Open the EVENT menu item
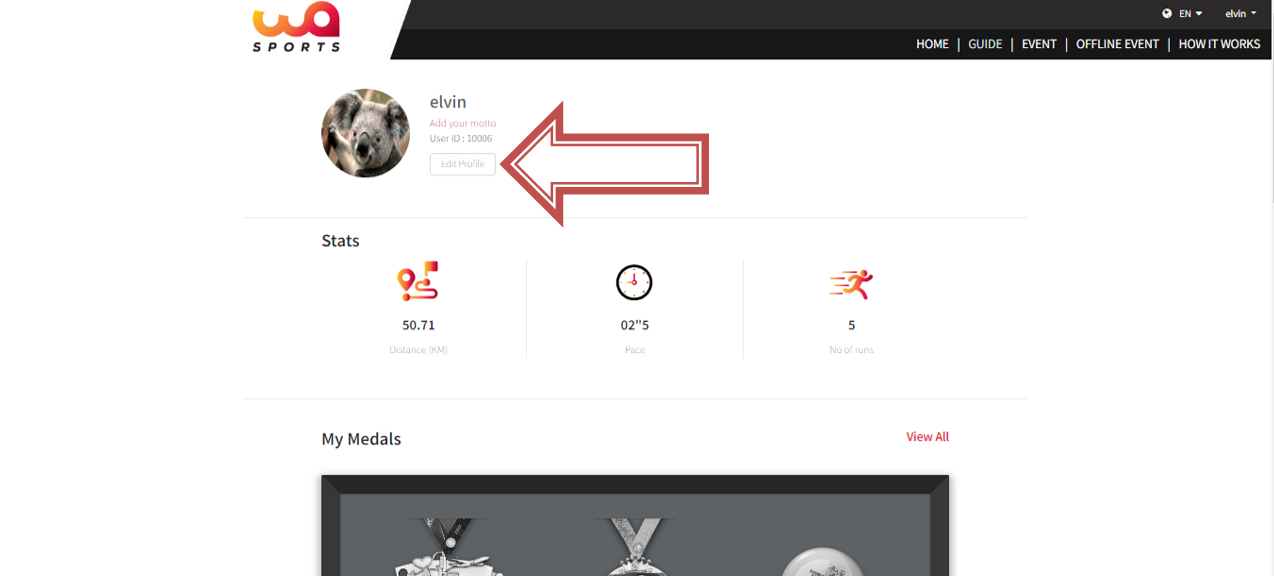This screenshot has width=1274, height=576. pyautogui.click(x=1039, y=44)
